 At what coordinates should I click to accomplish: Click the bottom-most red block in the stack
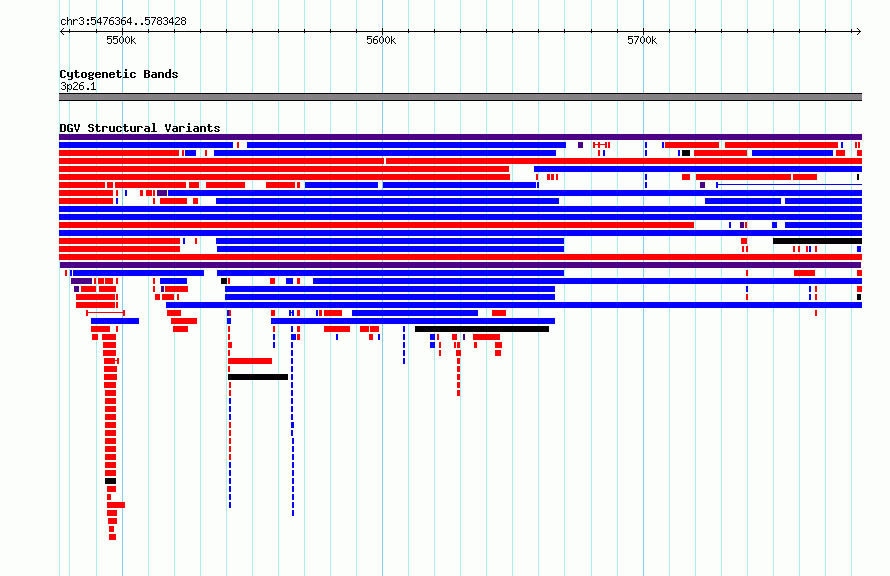click(x=112, y=537)
